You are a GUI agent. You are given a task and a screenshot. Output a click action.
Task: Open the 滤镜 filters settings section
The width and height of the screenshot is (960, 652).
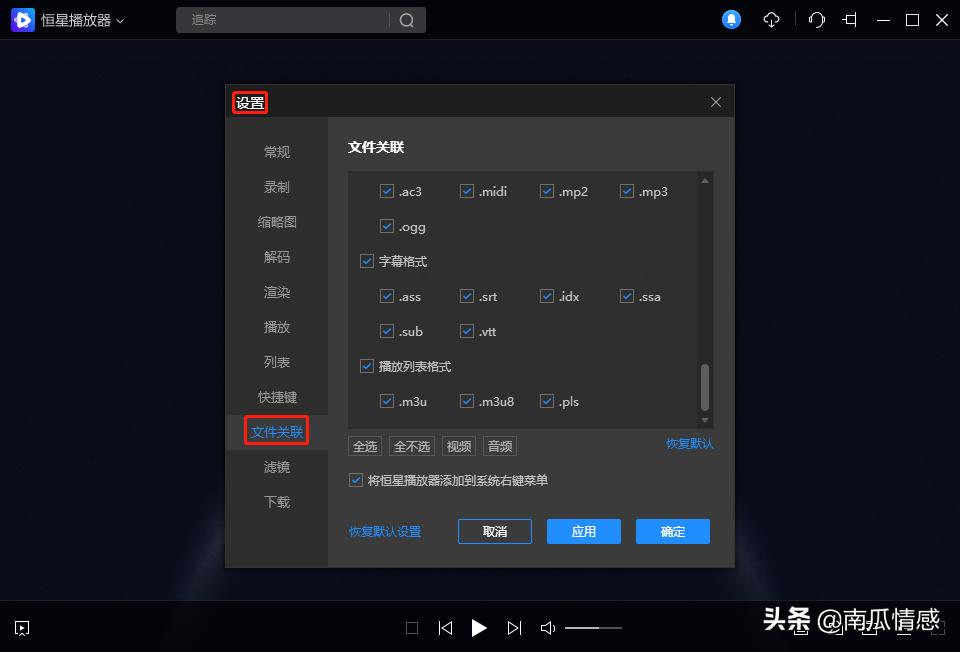click(276, 467)
